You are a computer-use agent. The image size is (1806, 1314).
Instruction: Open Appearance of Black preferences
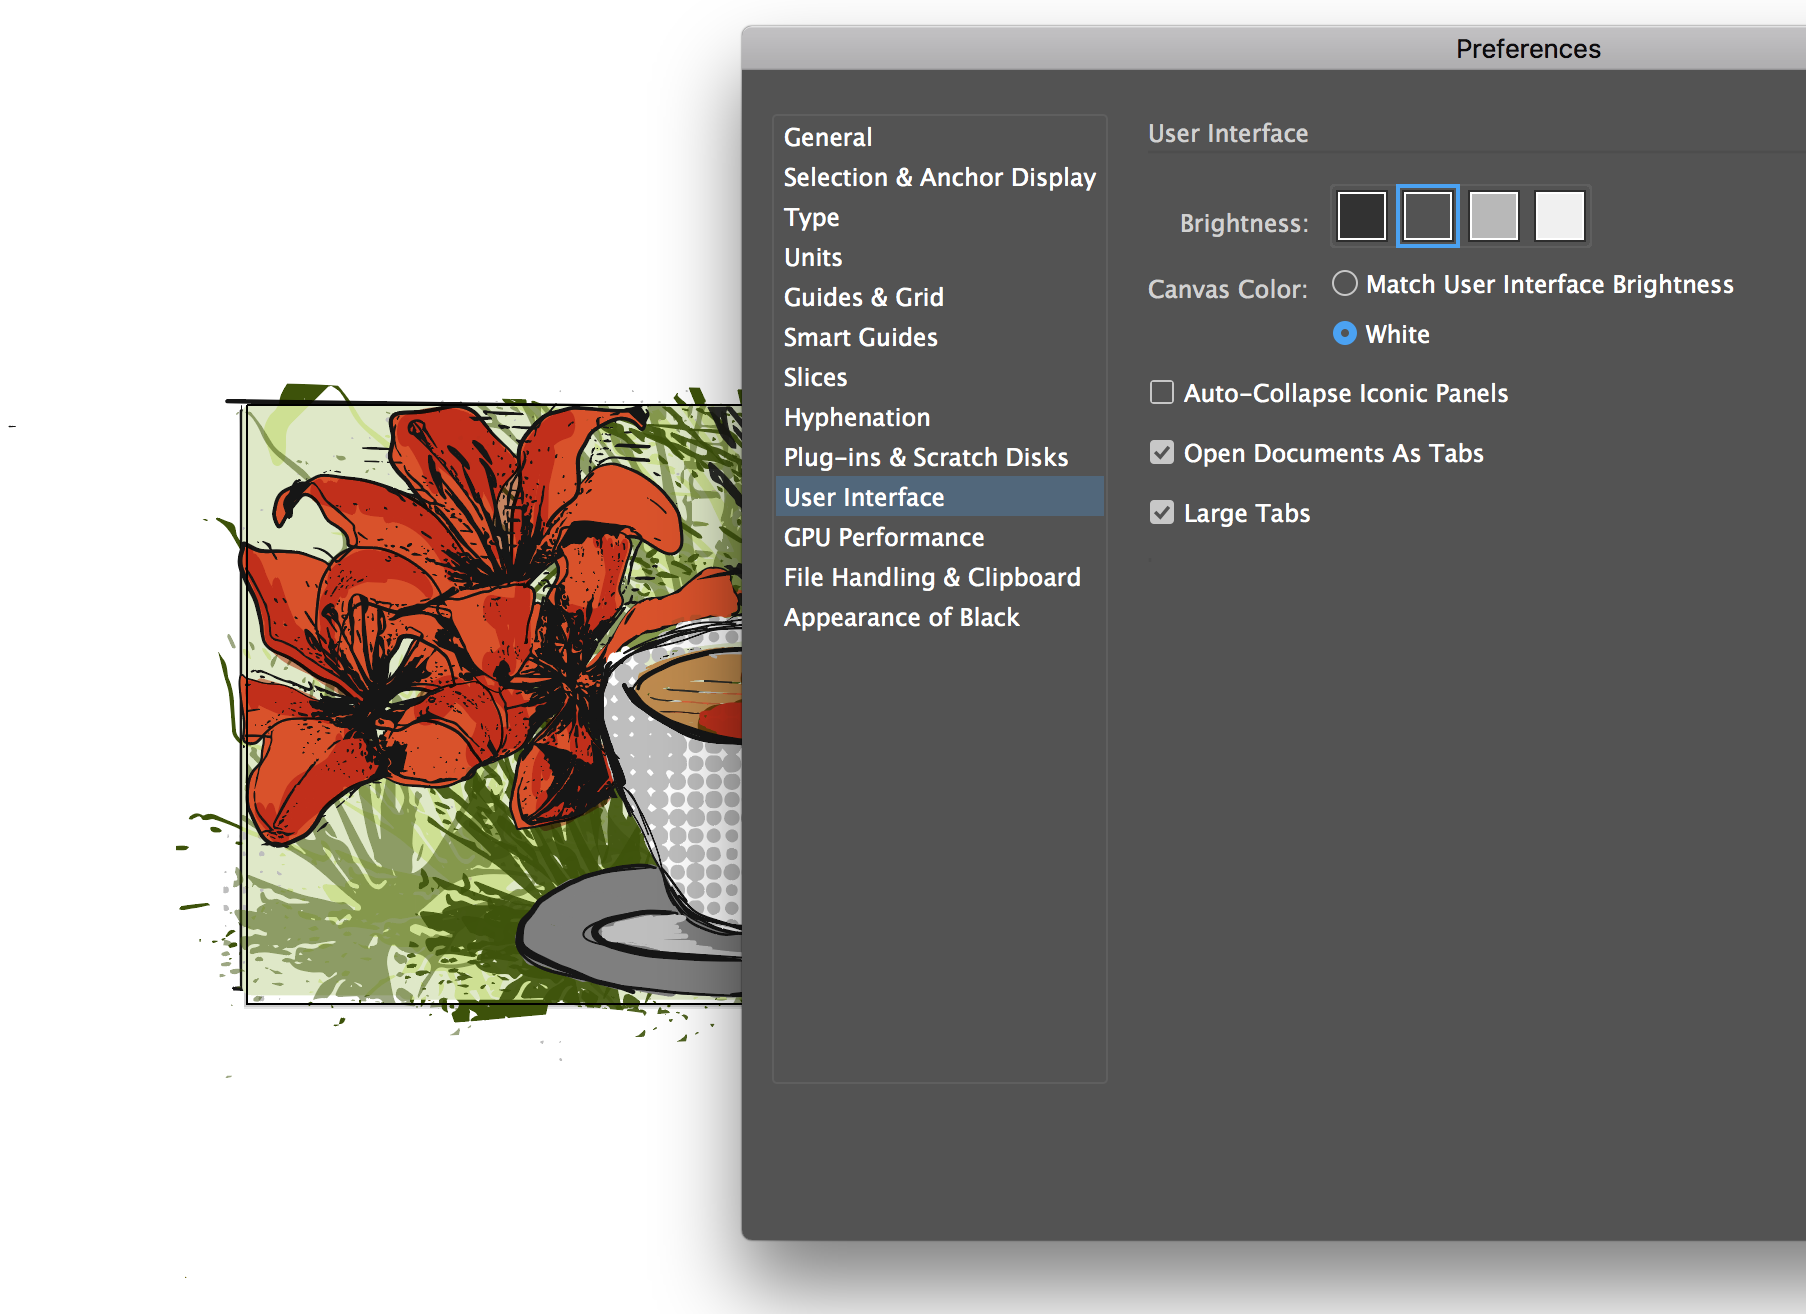pos(901,617)
